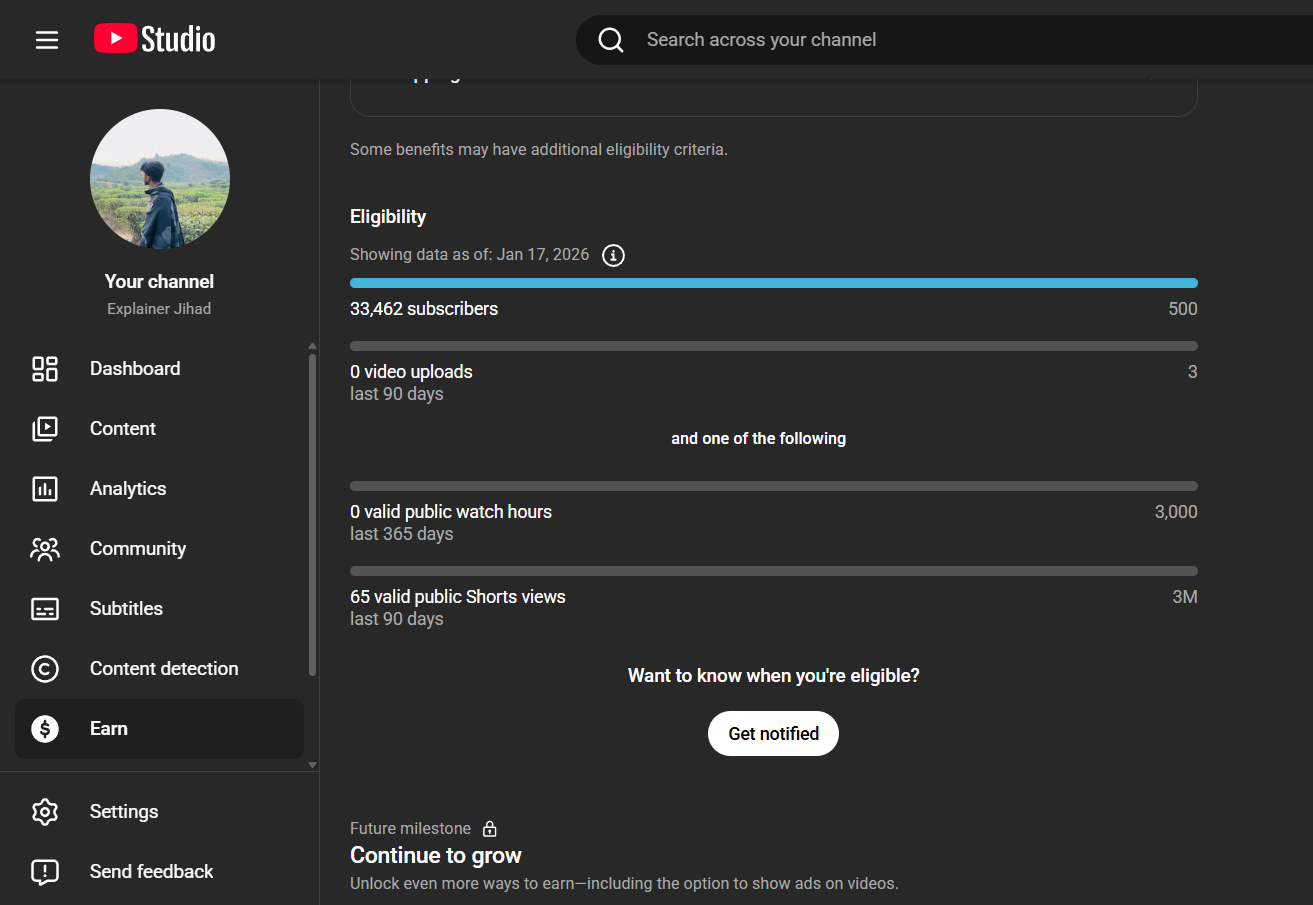Select the Earn sidebar item
1313x905 pixels.
[109, 729]
